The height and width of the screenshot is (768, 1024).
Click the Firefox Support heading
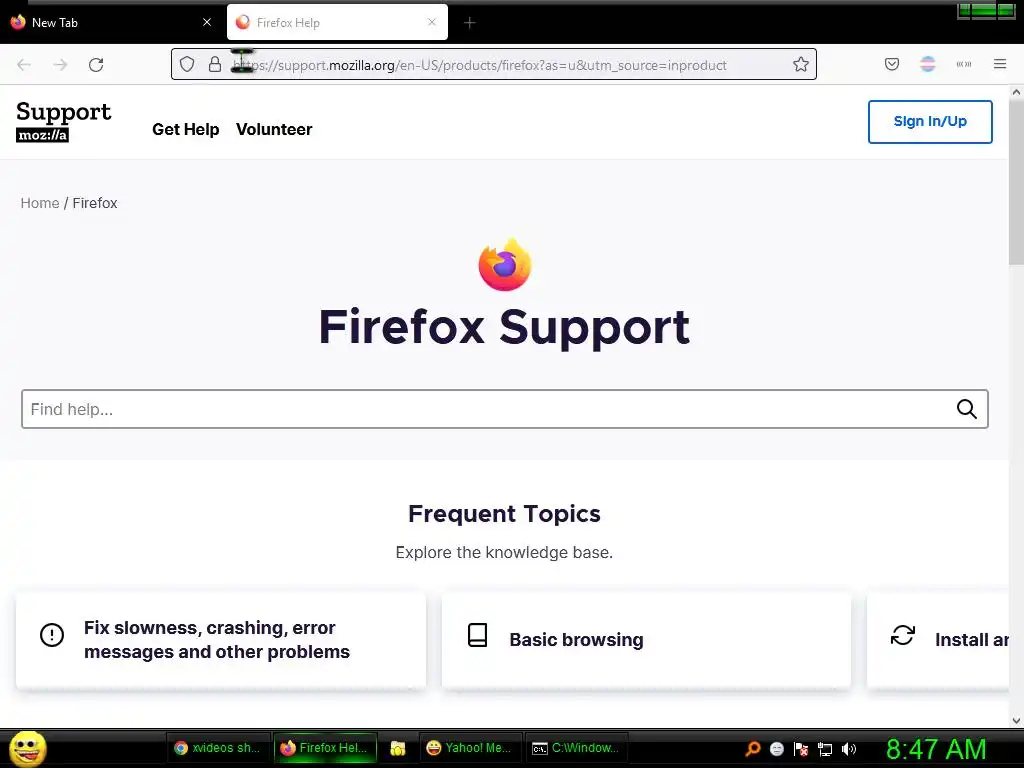[504, 327]
